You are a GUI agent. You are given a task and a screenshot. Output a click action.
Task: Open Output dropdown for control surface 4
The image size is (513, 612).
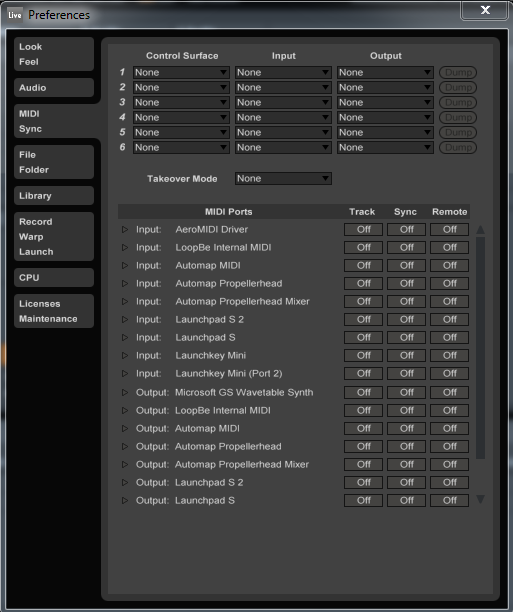(x=385, y=117)
